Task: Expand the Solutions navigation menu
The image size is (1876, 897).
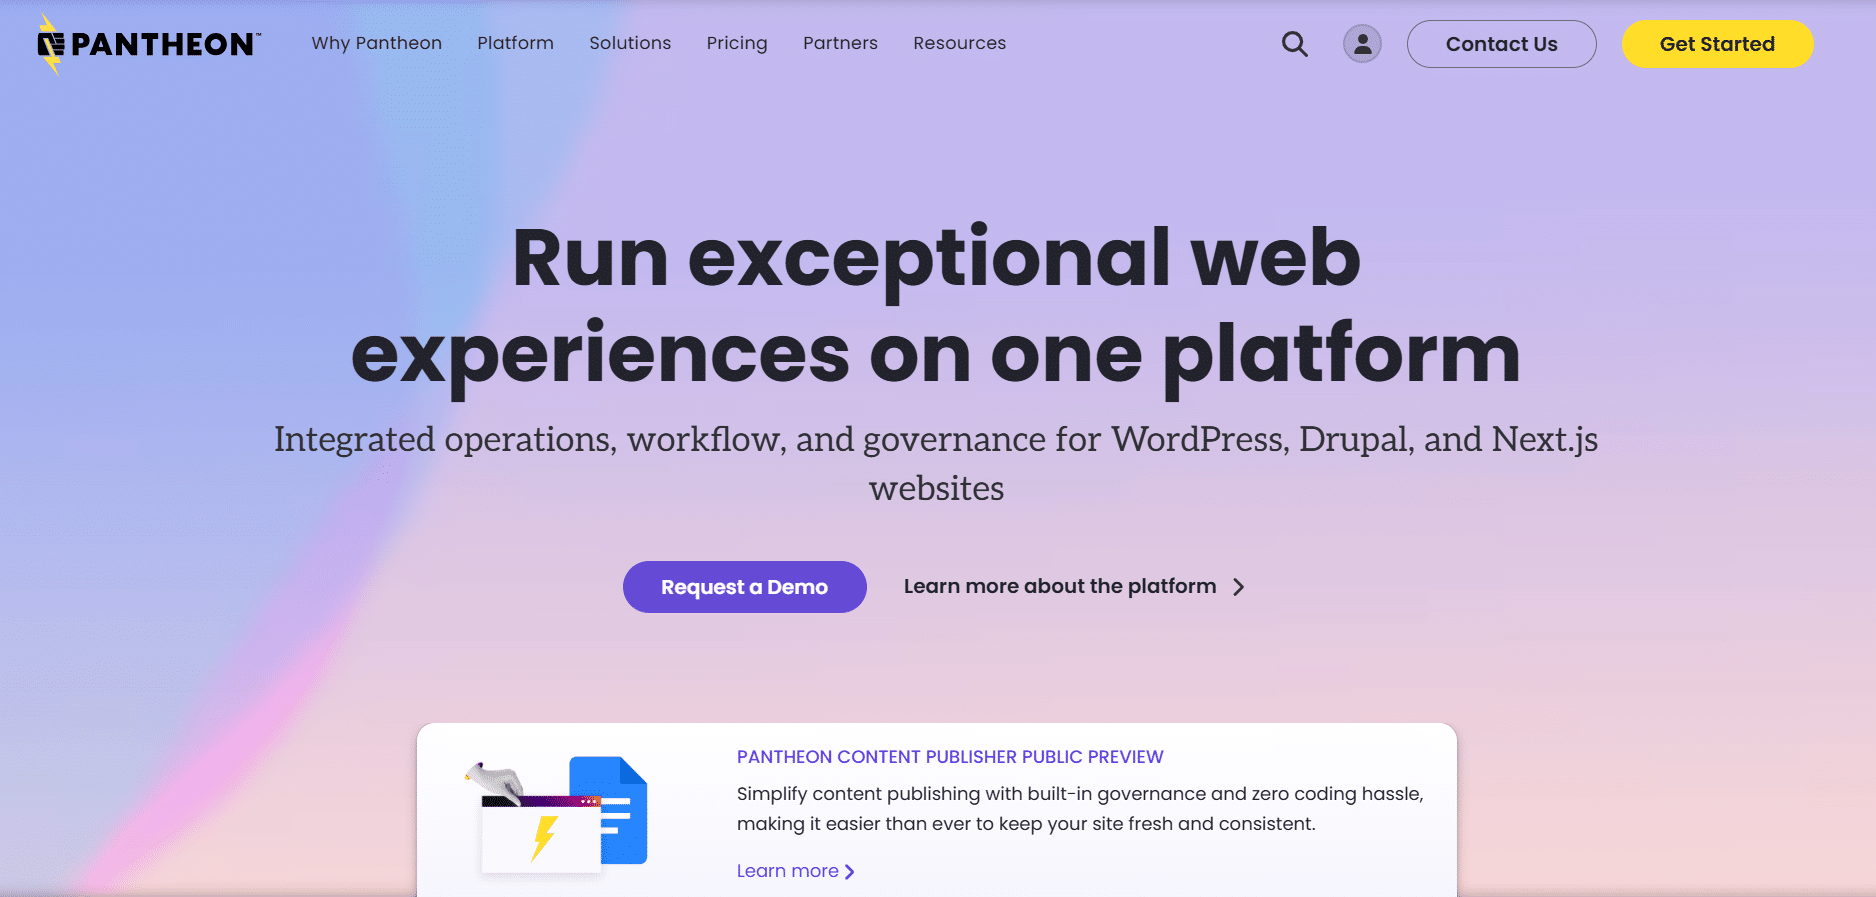Action: tap(630, 43)
